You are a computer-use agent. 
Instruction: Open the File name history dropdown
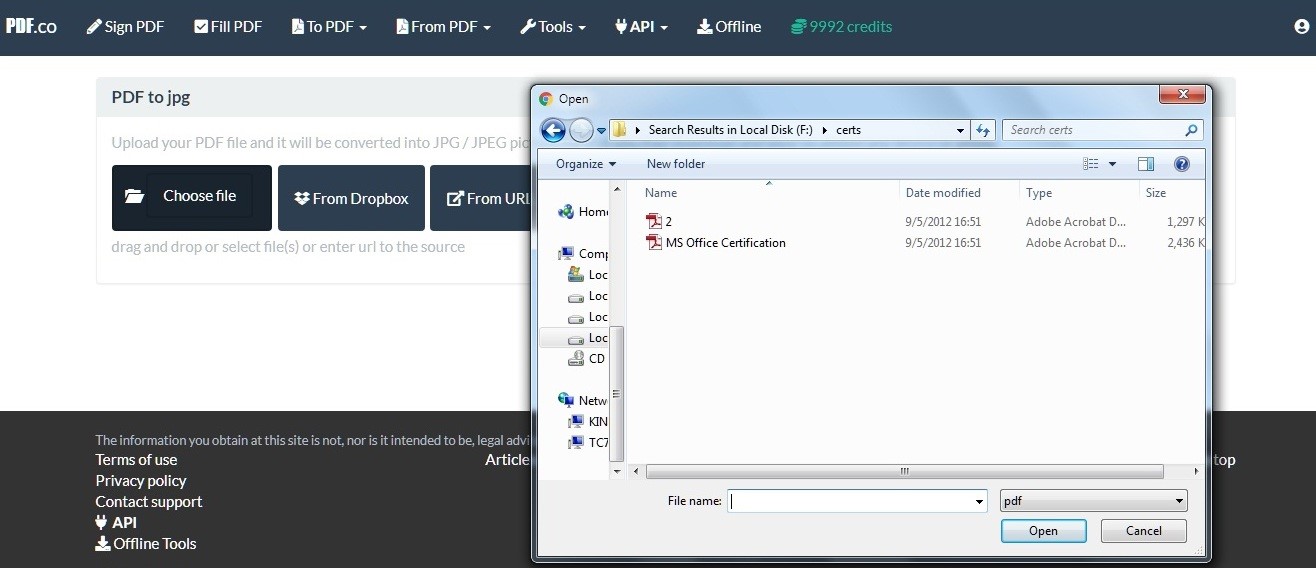(980, 501)
